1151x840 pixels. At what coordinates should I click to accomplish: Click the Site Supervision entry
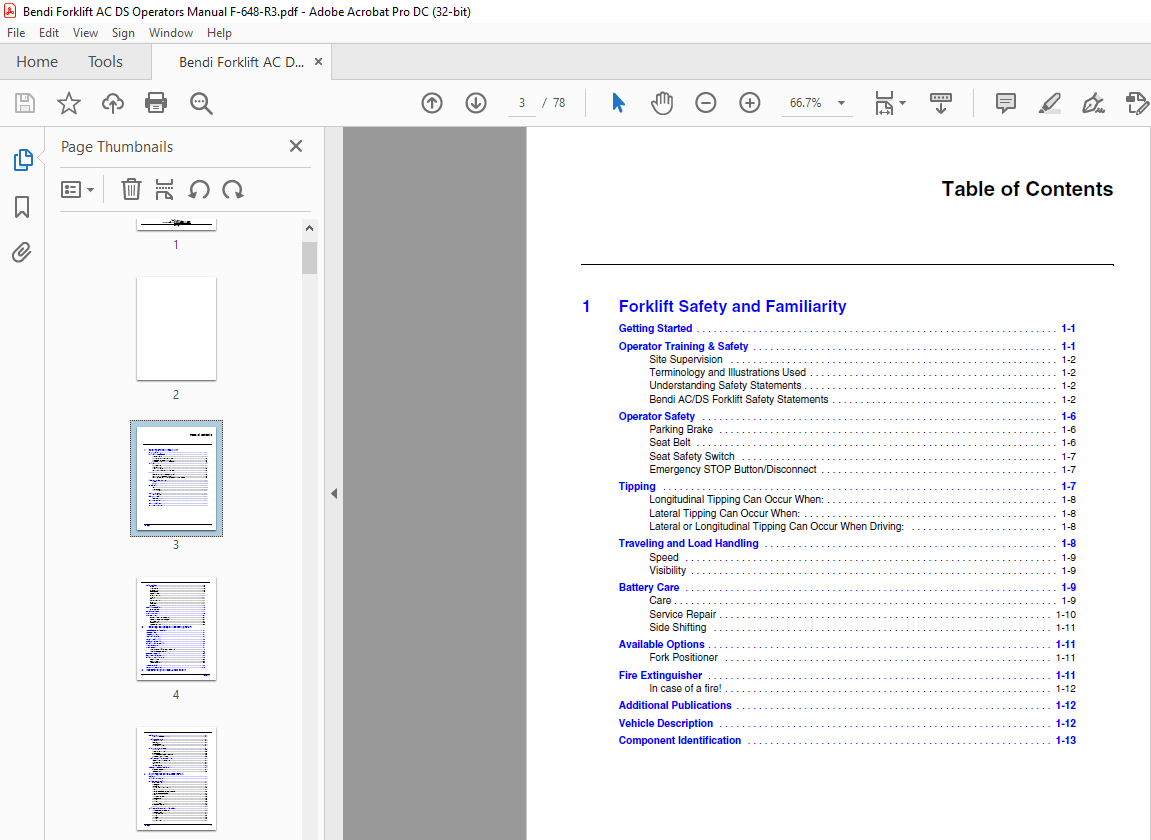(686, 359)
